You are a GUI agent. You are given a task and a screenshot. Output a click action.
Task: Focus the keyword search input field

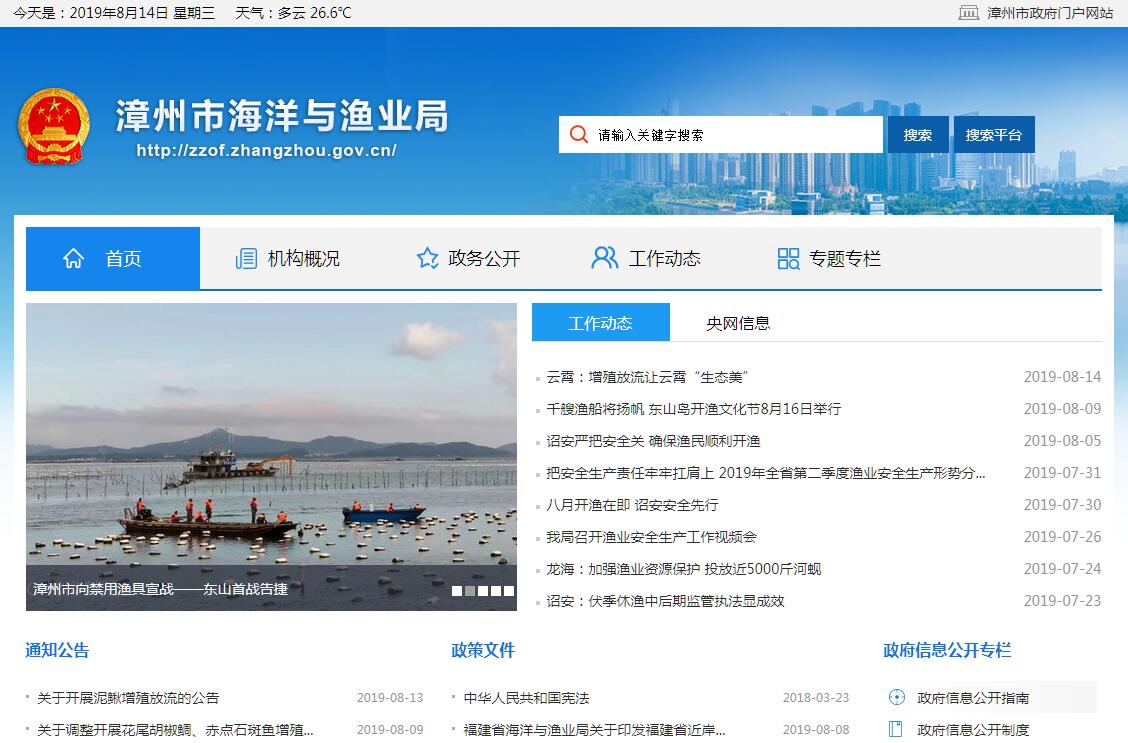[721, 135]
